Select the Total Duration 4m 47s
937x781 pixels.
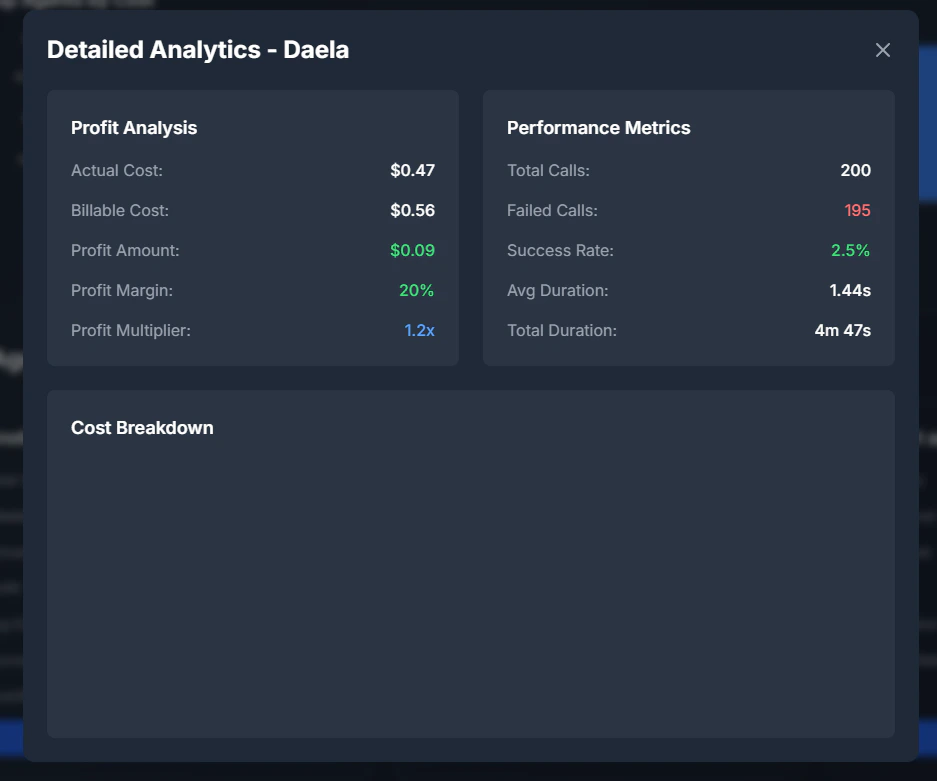pos(844,330)
